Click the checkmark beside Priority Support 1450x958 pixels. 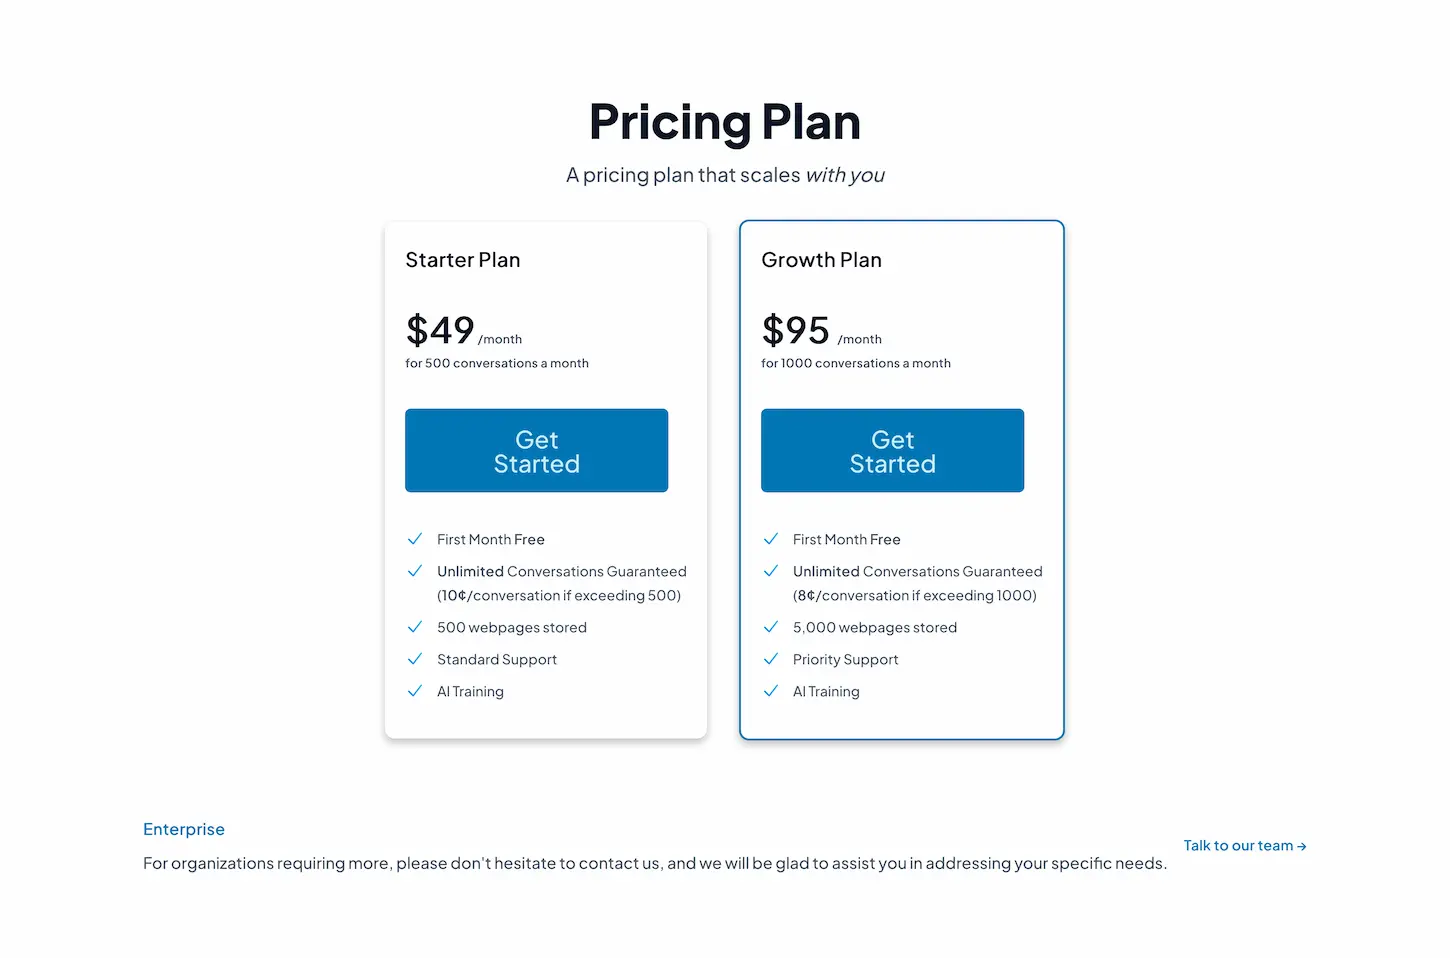coord(771,659)
